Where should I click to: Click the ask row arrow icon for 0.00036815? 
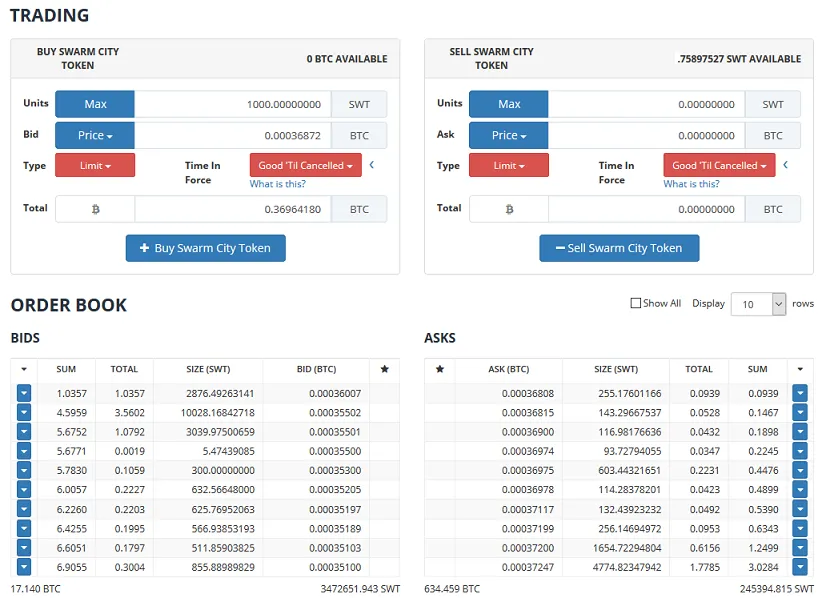click(800, 412)
